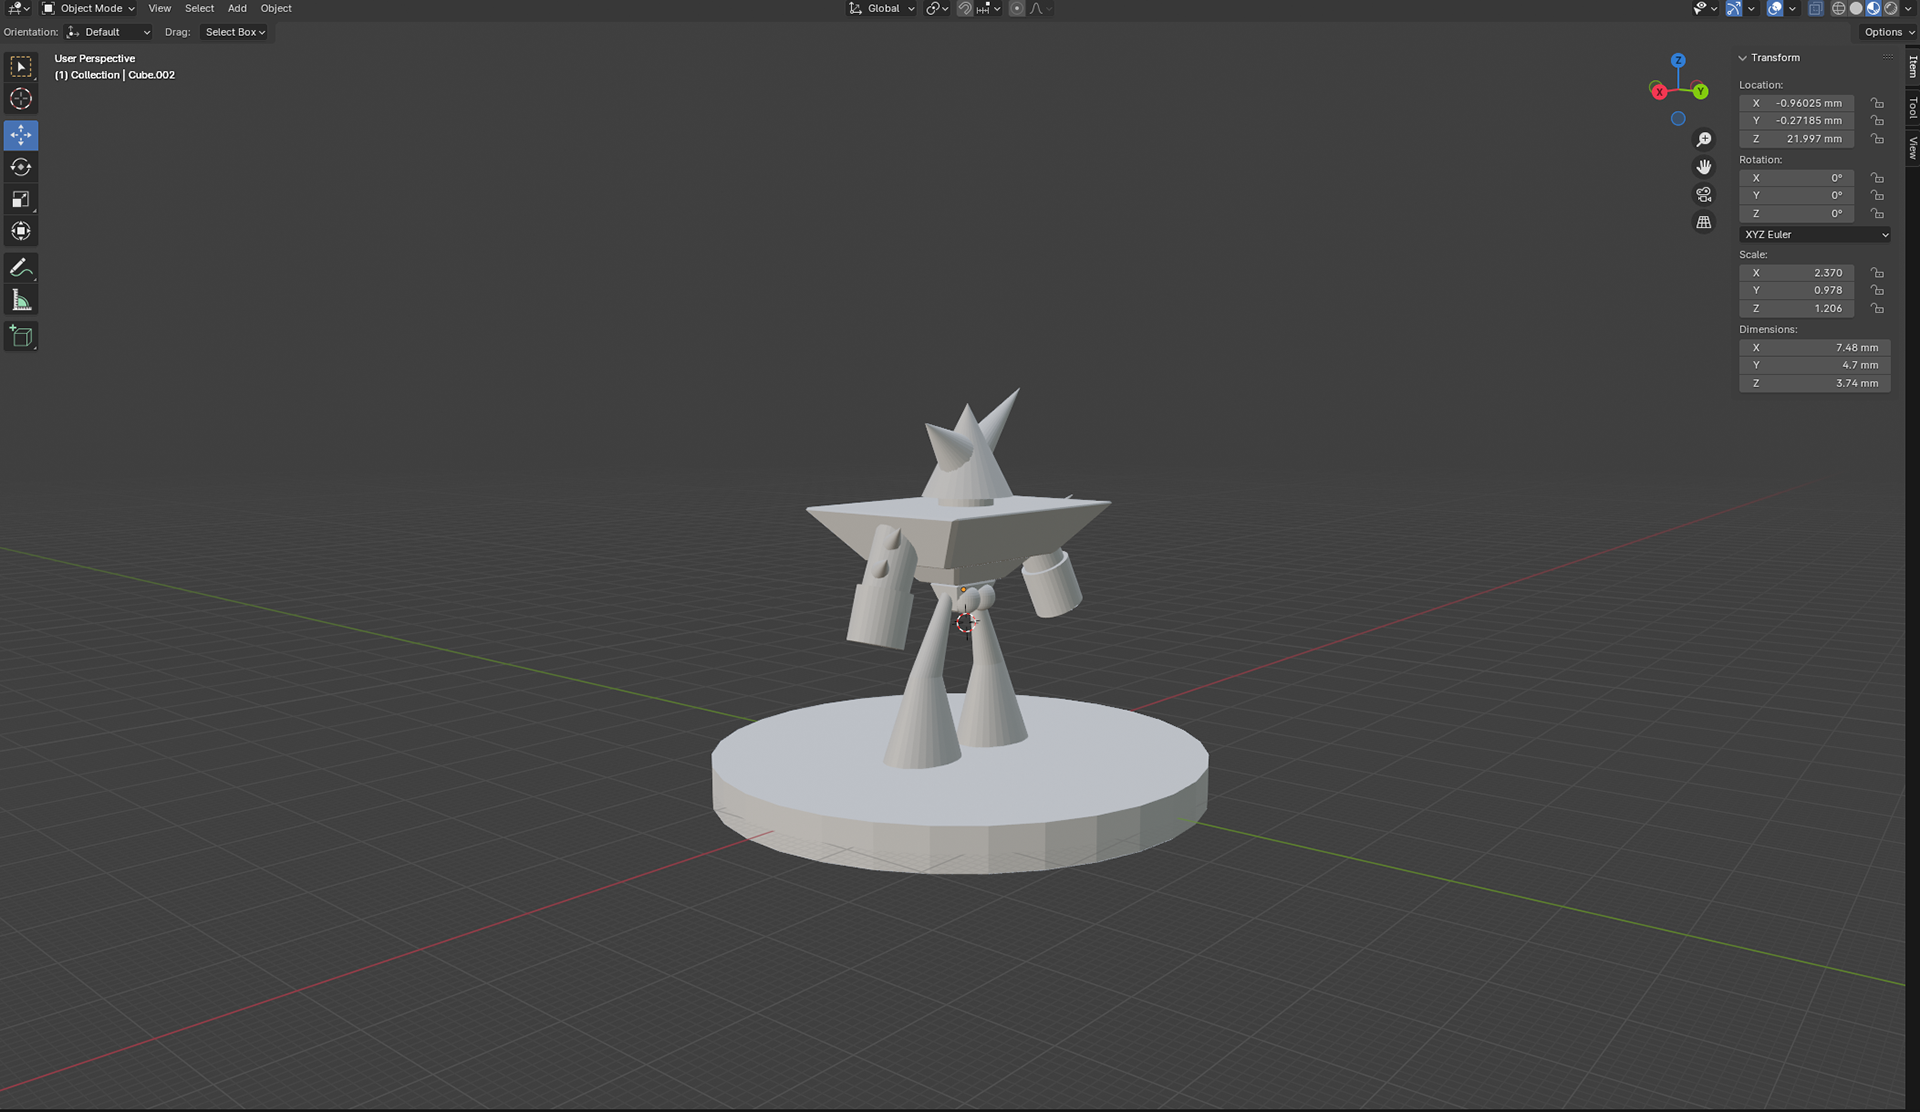Open the snapping options dropdown
This screenshot has height=1112, width=1920.
988,8
